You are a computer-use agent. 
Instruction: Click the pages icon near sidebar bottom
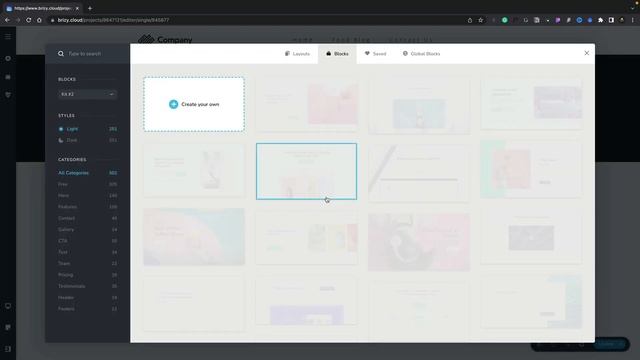coord(8,327)
